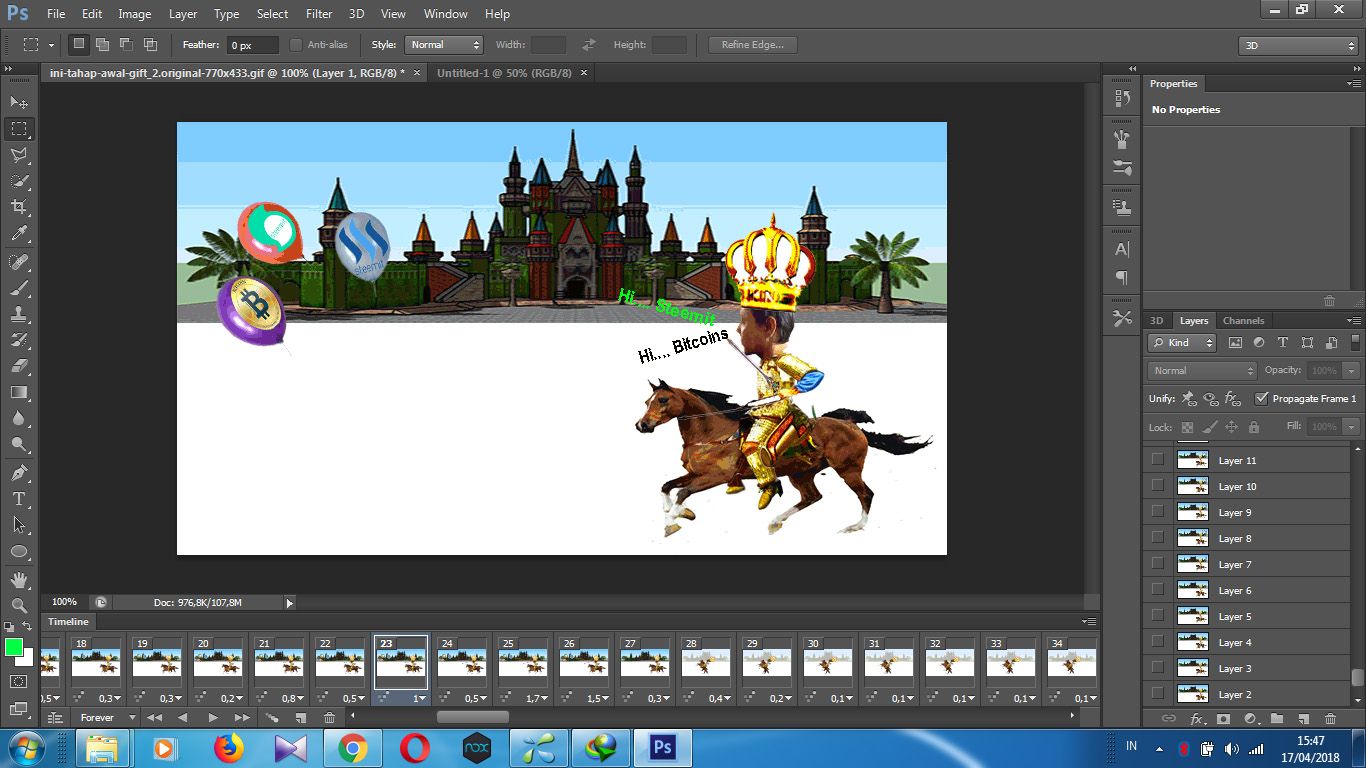
Task: Select the Crop tool
Action: pos(19,207)
